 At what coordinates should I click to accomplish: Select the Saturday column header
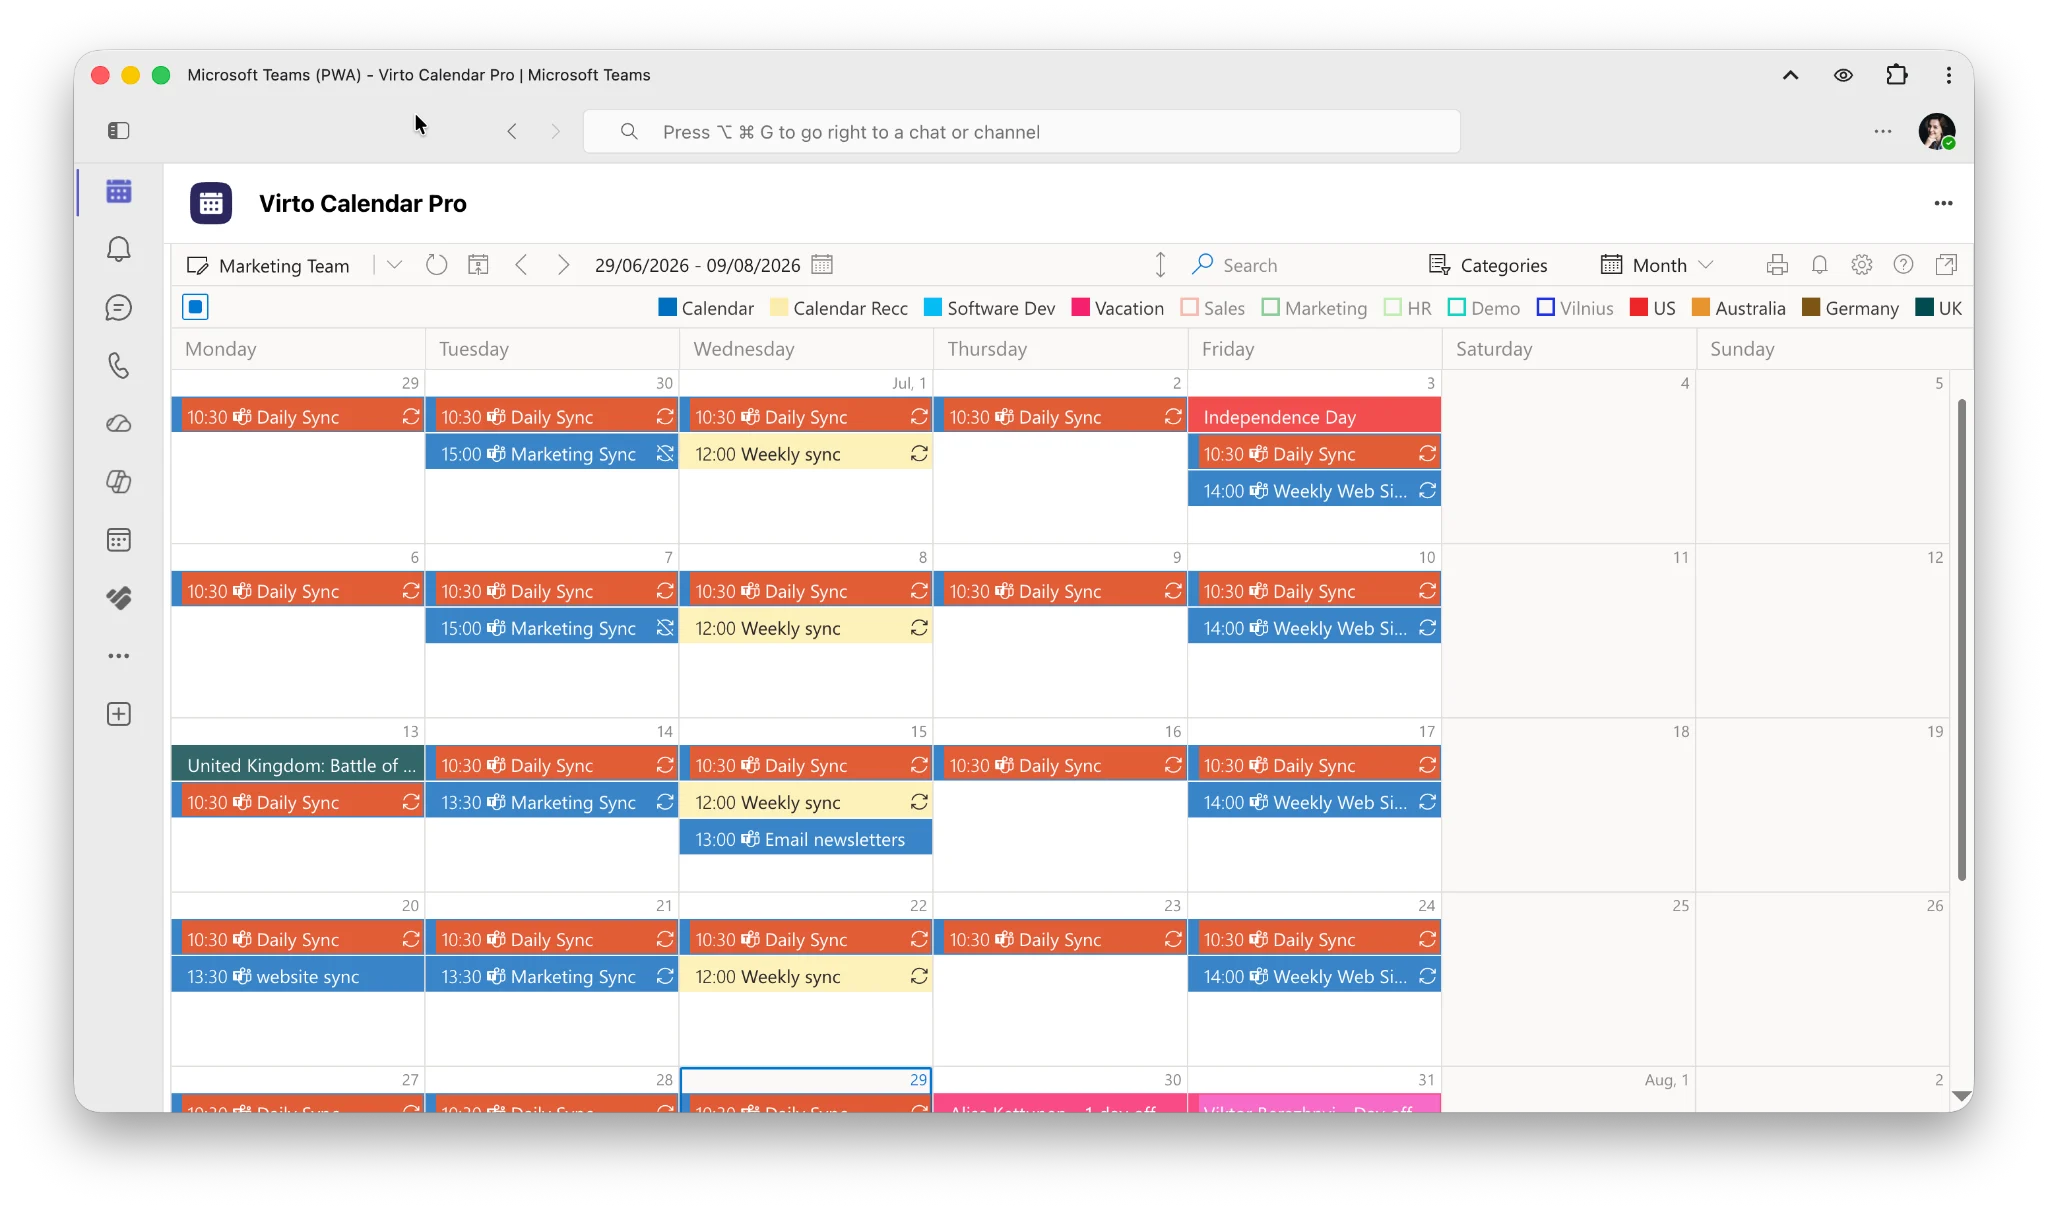(x=1568, y=349)
